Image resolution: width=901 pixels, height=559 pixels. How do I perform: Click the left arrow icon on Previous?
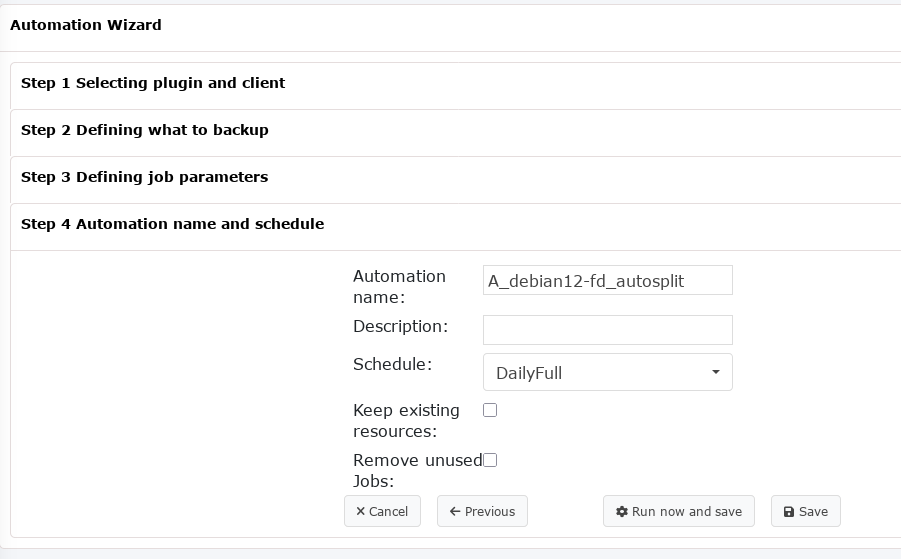pos(455,512)
